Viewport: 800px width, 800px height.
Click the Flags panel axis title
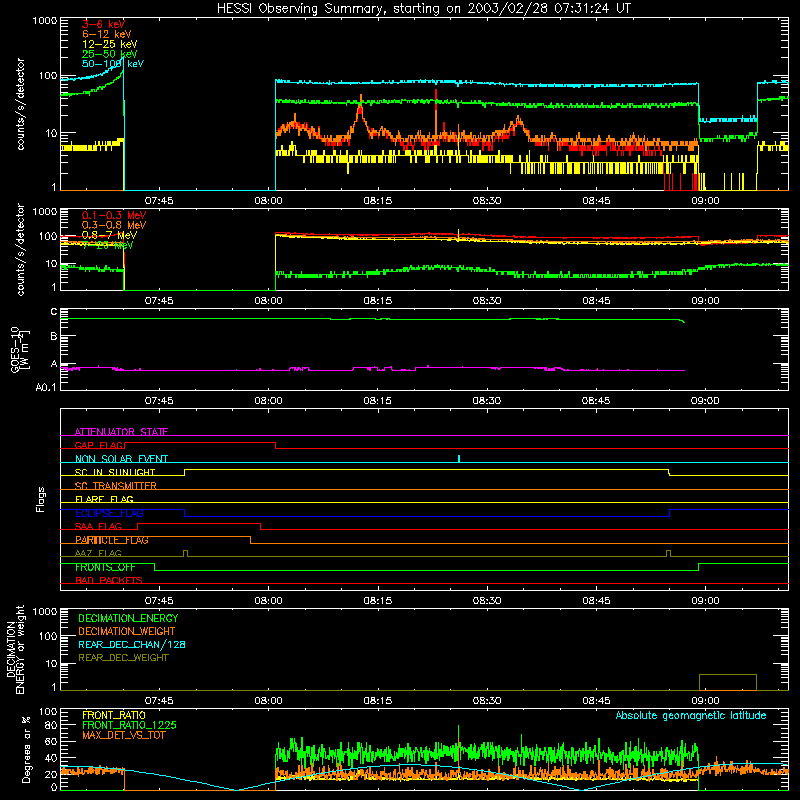coord(41,499)
